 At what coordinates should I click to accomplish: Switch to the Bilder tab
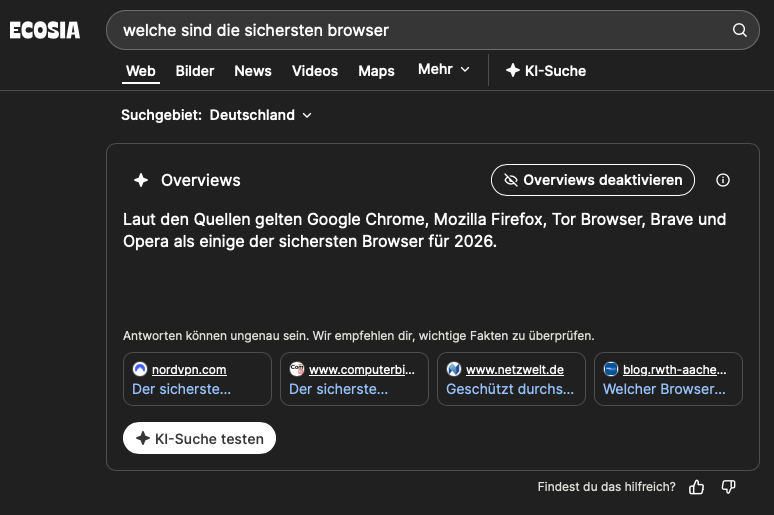coord(195,71)
